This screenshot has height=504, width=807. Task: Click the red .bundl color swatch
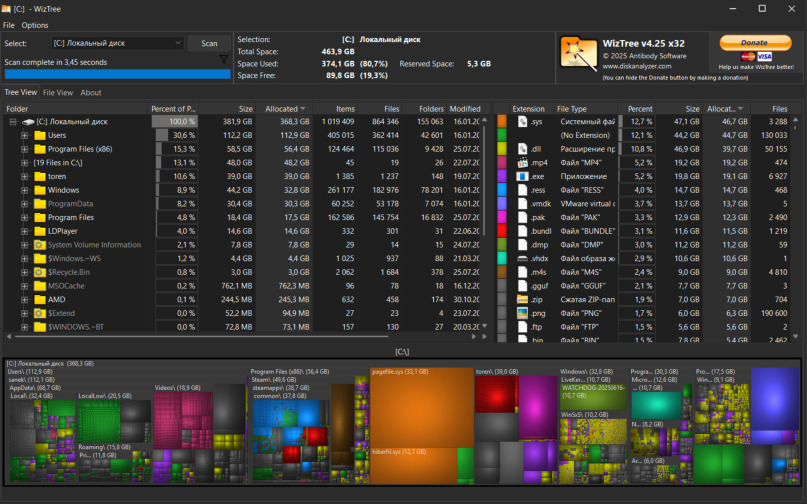pyautogui.click(x=502, y=231)
